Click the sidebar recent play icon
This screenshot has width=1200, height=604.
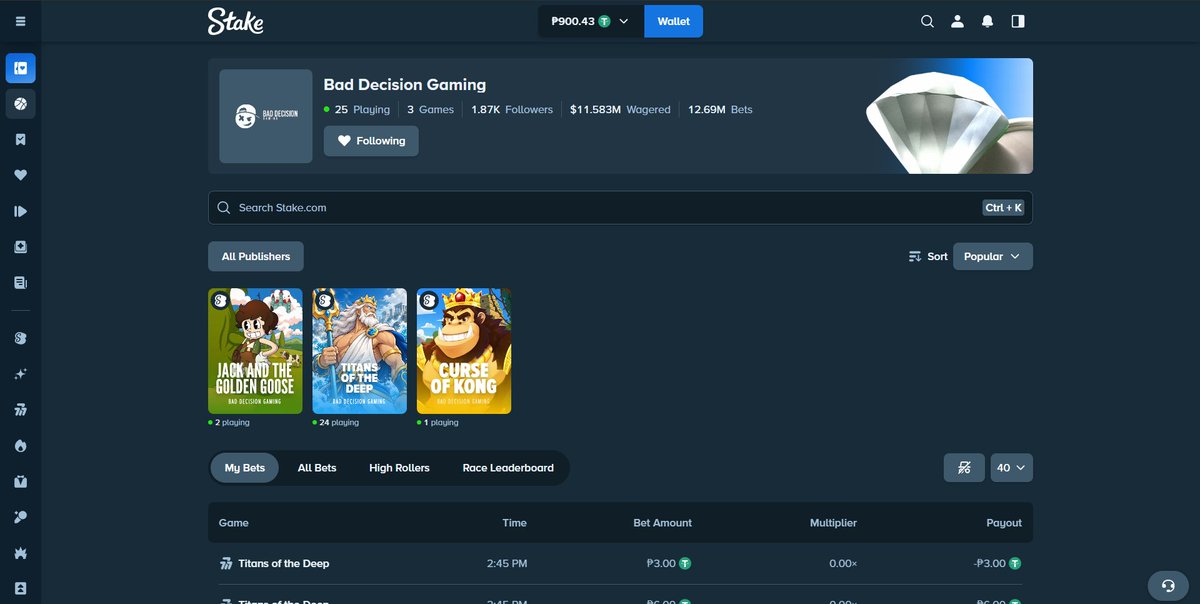point(20,211)
